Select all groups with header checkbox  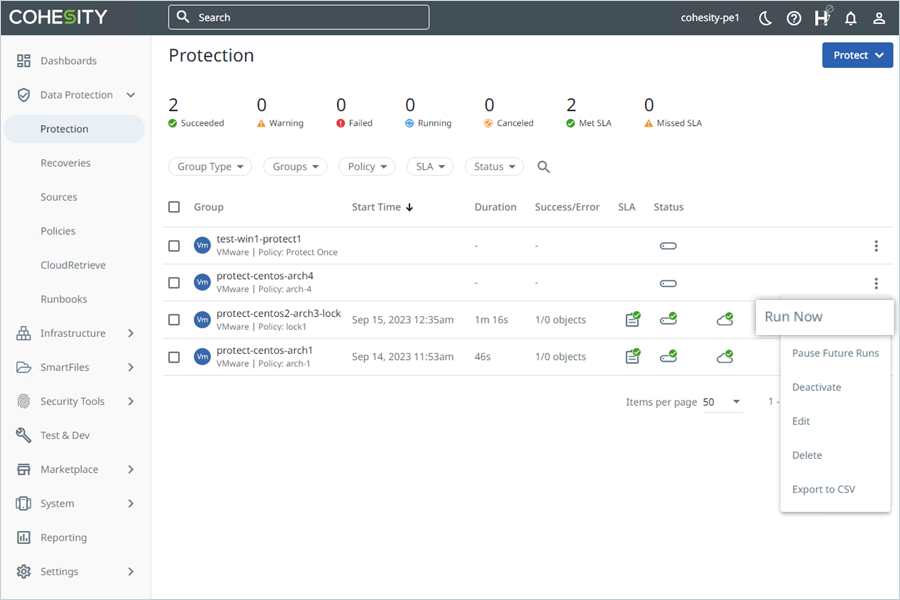174,207
